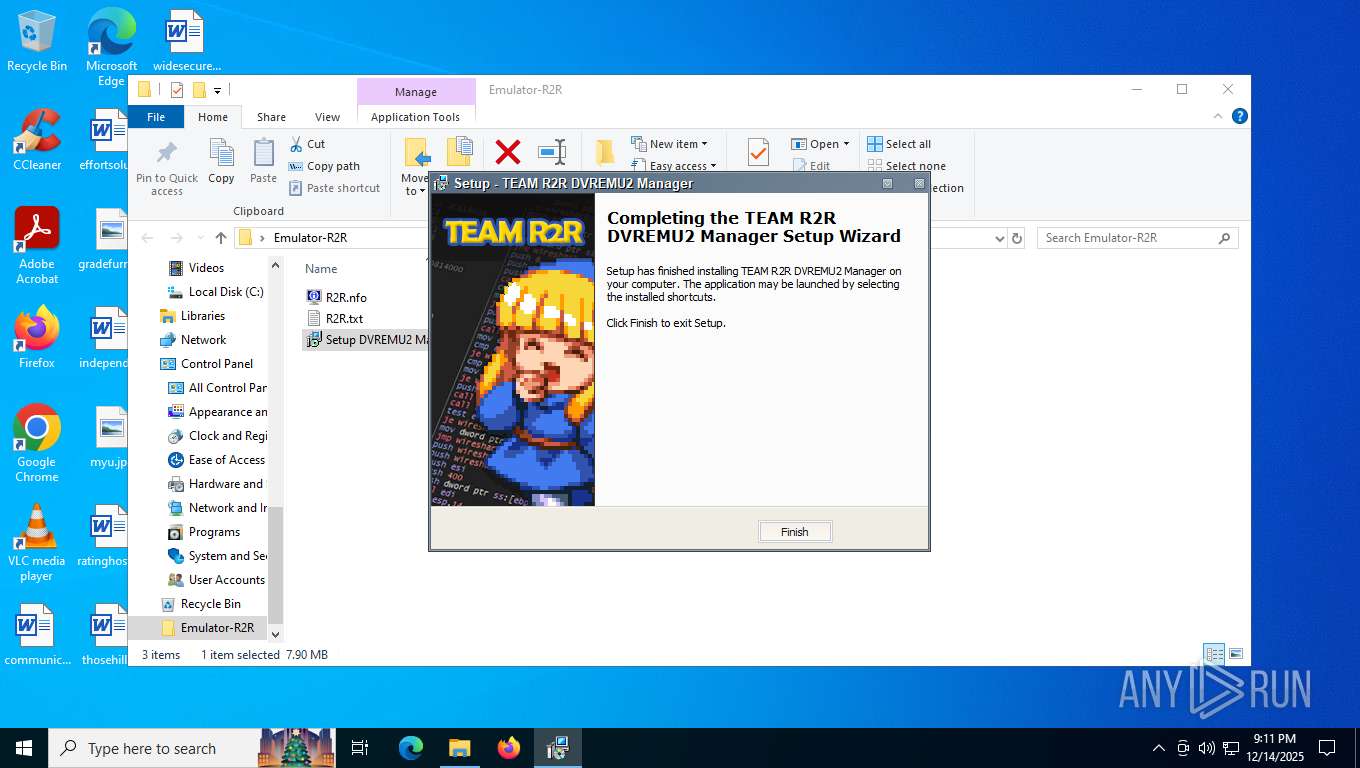Click the Paste icon in the ribbon
This screenshot has height=768, width=1360.
[x=263, y=162]
